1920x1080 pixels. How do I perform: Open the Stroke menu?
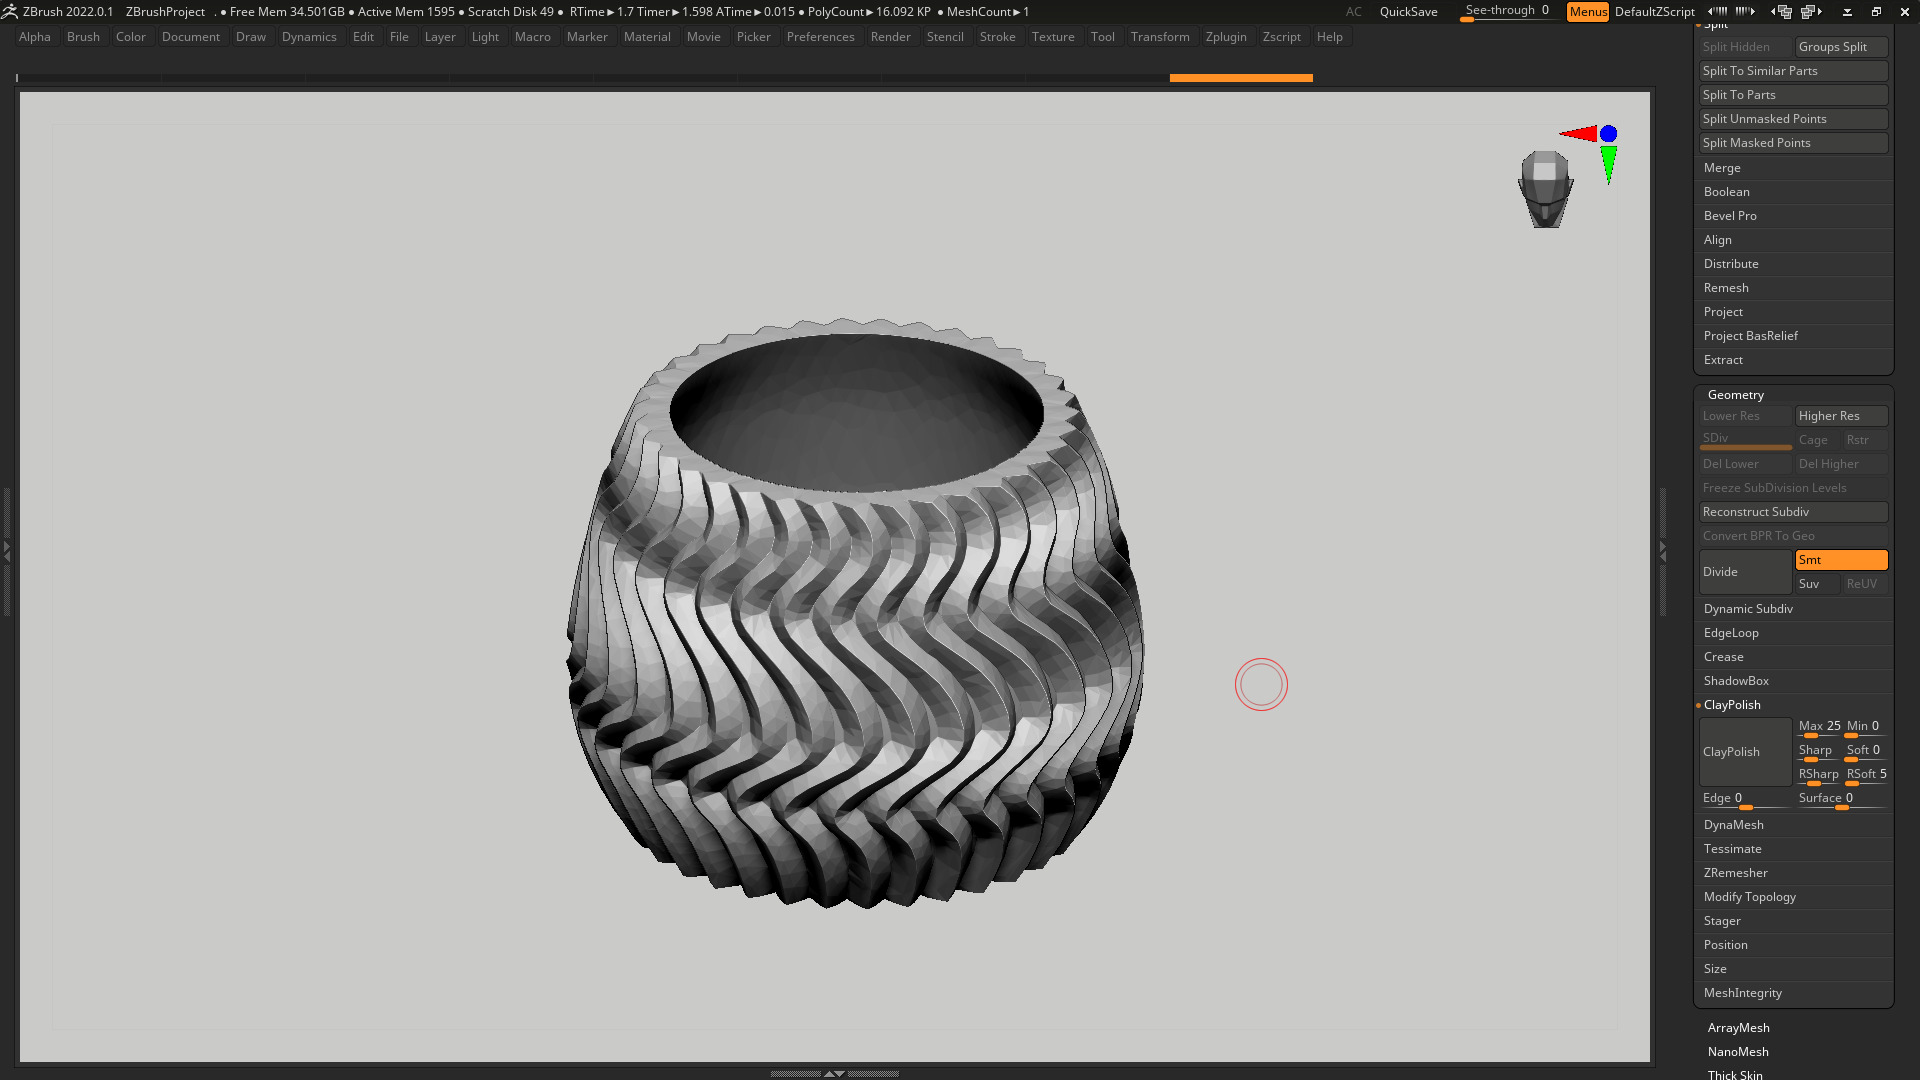(x=997, y=37)
